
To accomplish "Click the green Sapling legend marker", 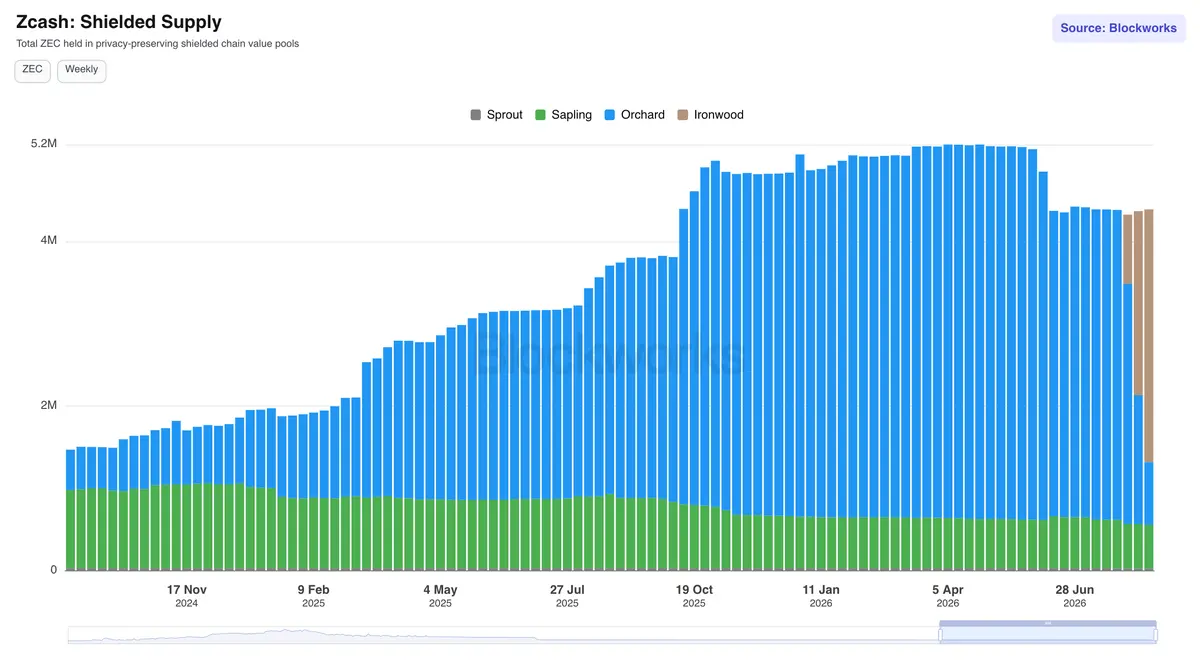I will [x=540, y=115].
